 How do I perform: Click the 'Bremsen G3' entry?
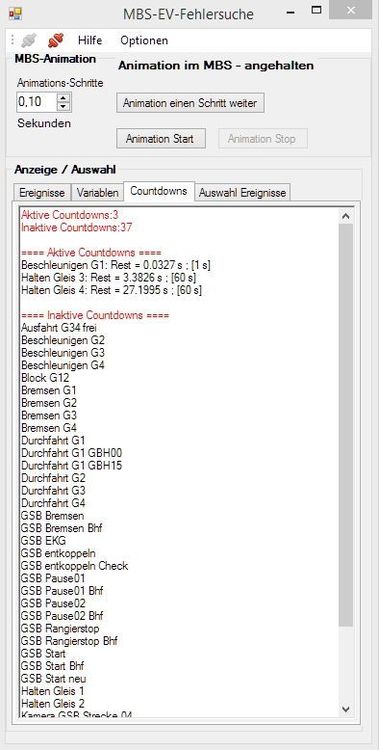(49, 415)
